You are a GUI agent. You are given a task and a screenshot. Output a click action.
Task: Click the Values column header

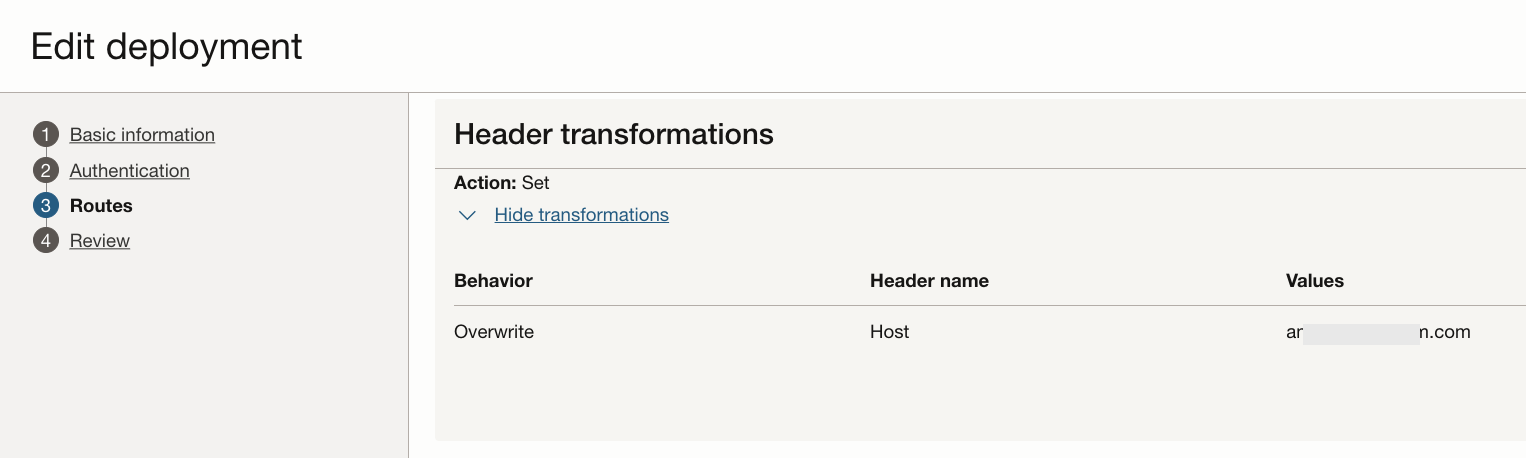click(x=1314, y=281)
